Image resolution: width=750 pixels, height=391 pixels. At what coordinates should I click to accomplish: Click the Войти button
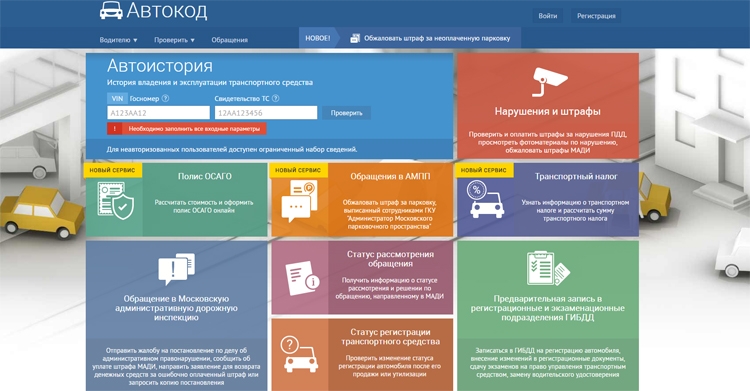[548, 16]
